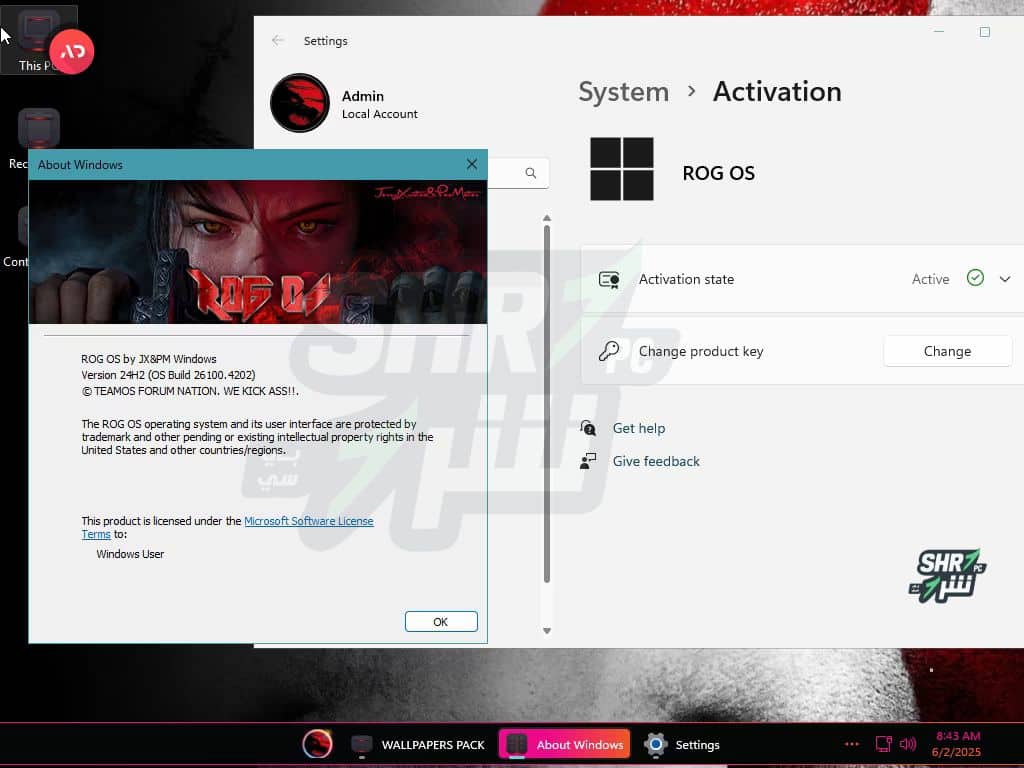Open the volume flyout in system tray
Viewport: 1024px width, 768px height.
tap(908, 744)
